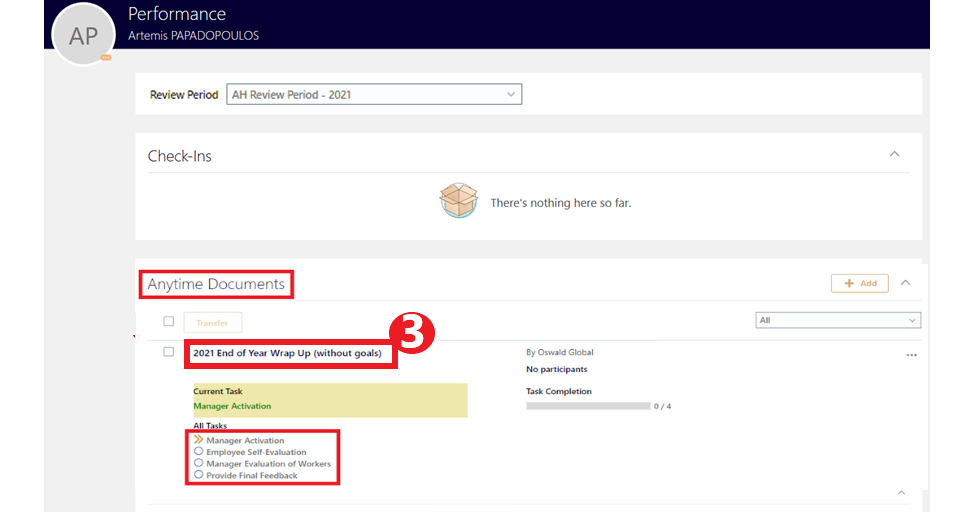Open the All filter dropdown
The height and width of the screenshot is (512, 975).
[838, 320]
